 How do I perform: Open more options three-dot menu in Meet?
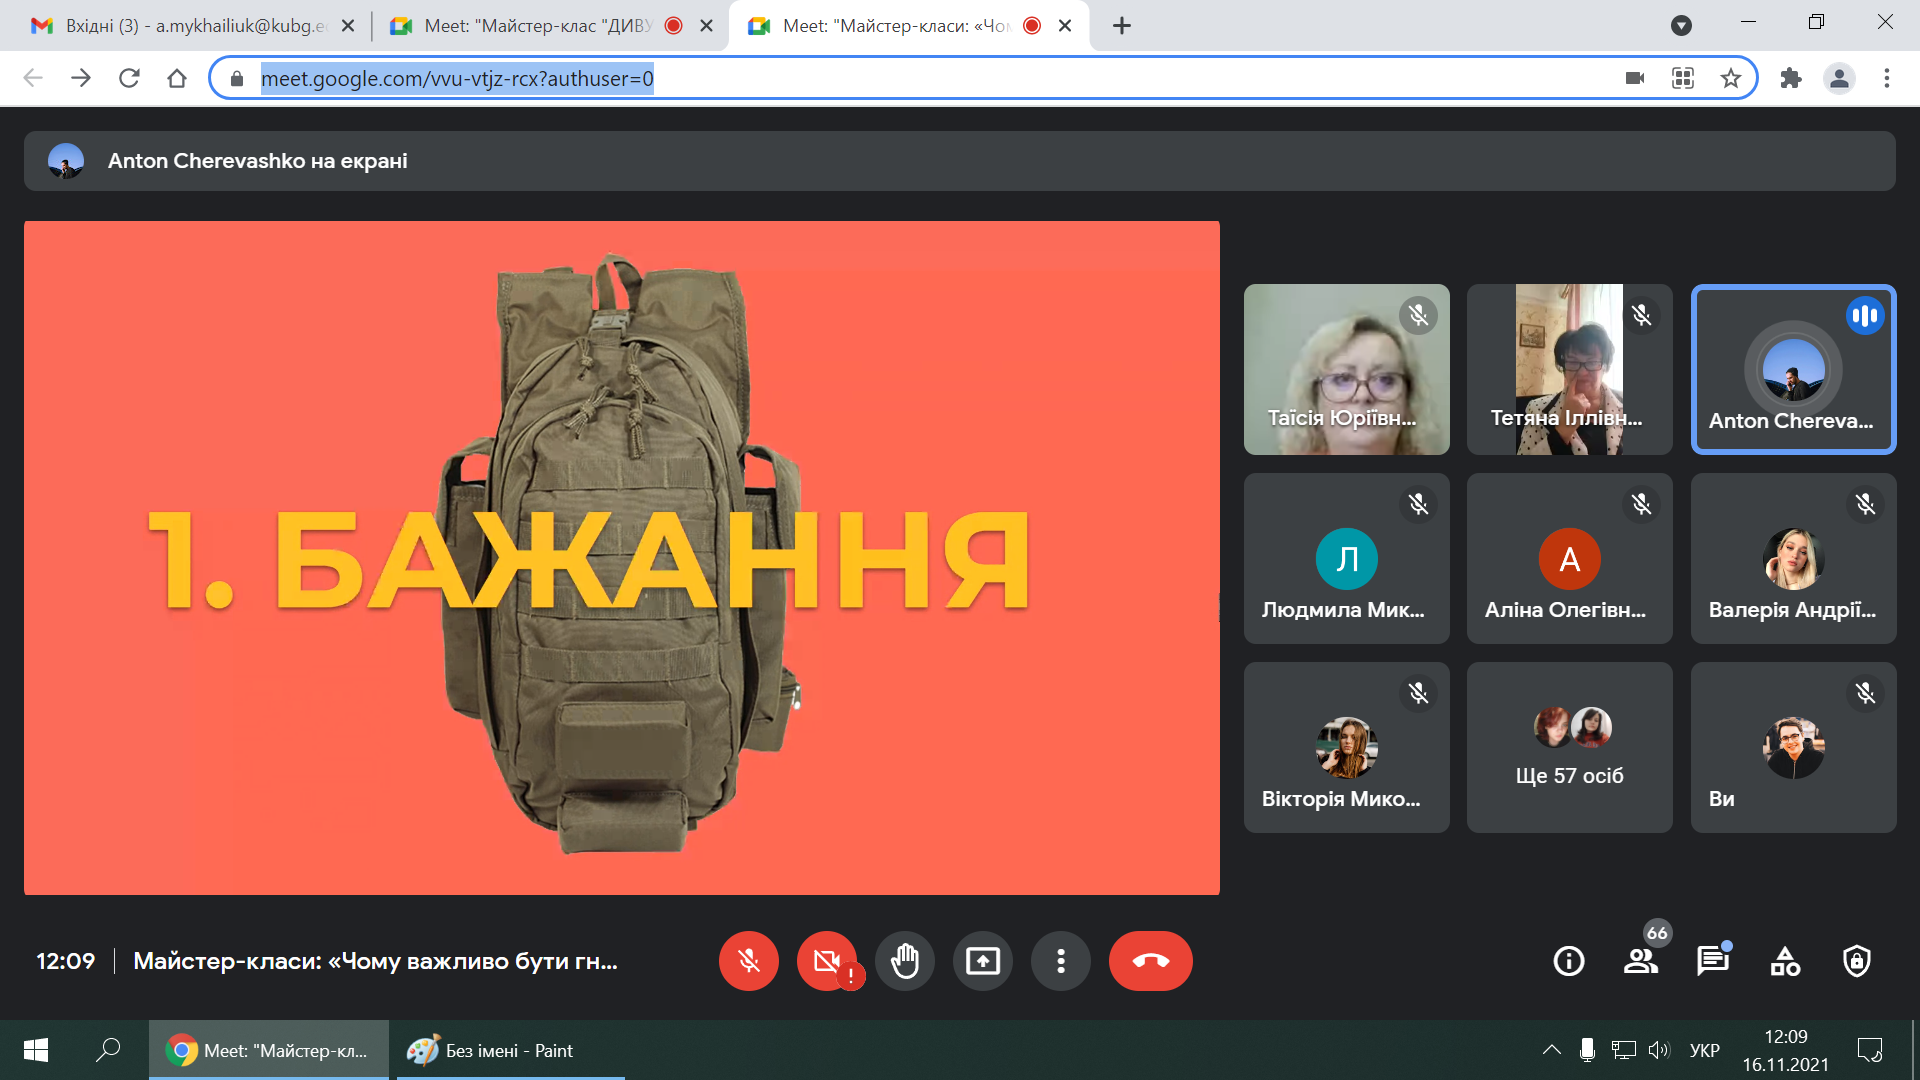(1060, 961)
